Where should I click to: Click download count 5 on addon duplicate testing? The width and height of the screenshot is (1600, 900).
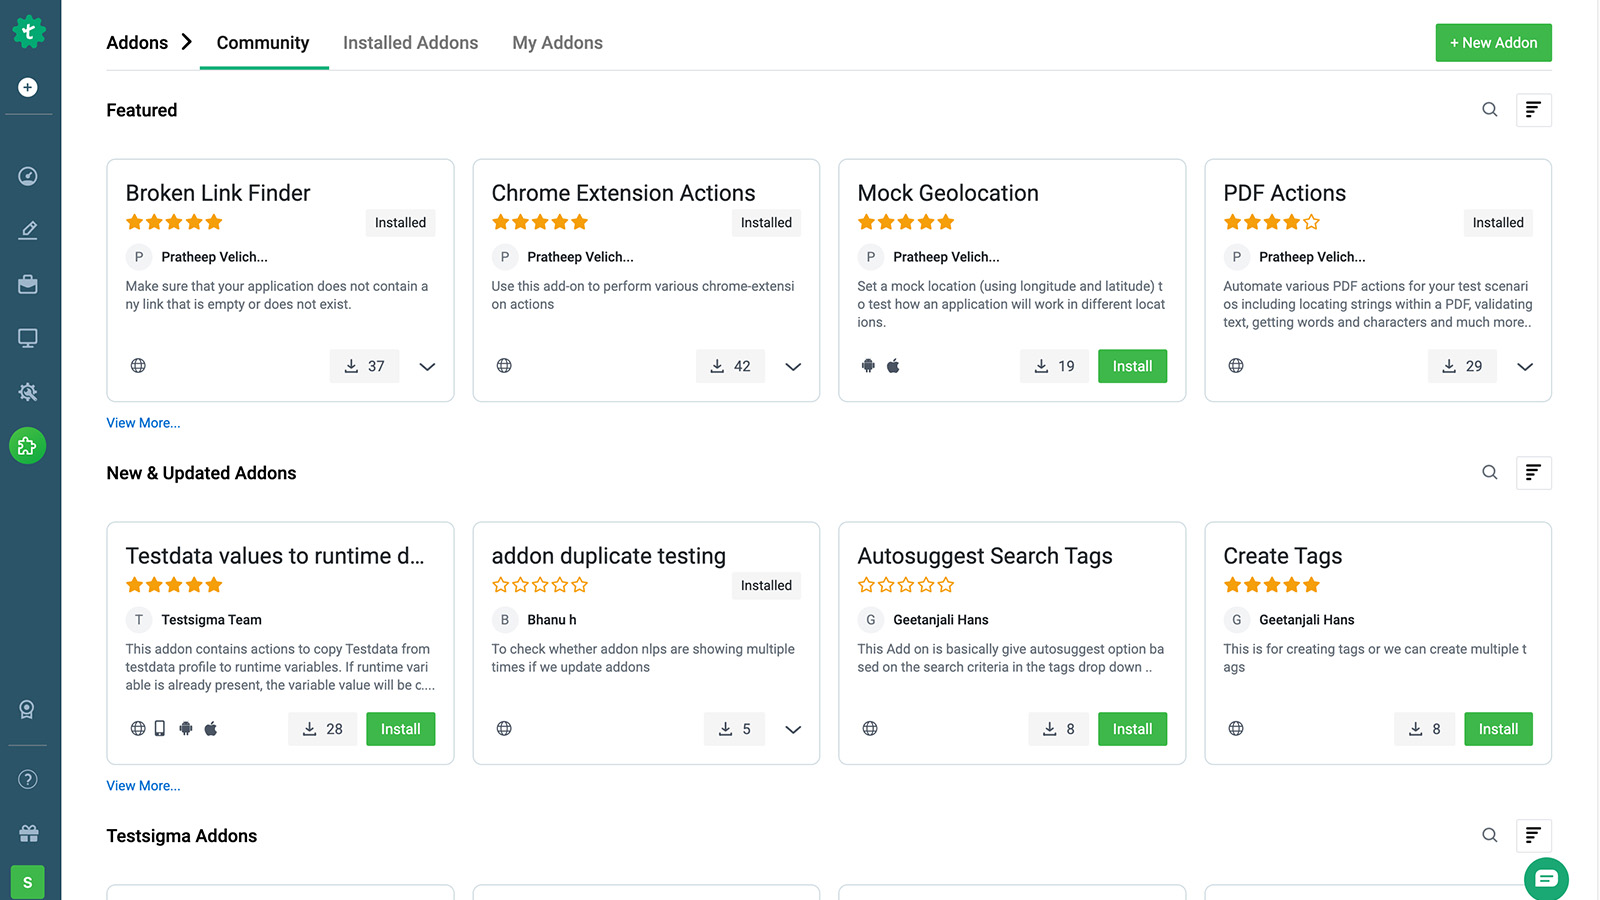pyautogui.click(x=734, y=729)
